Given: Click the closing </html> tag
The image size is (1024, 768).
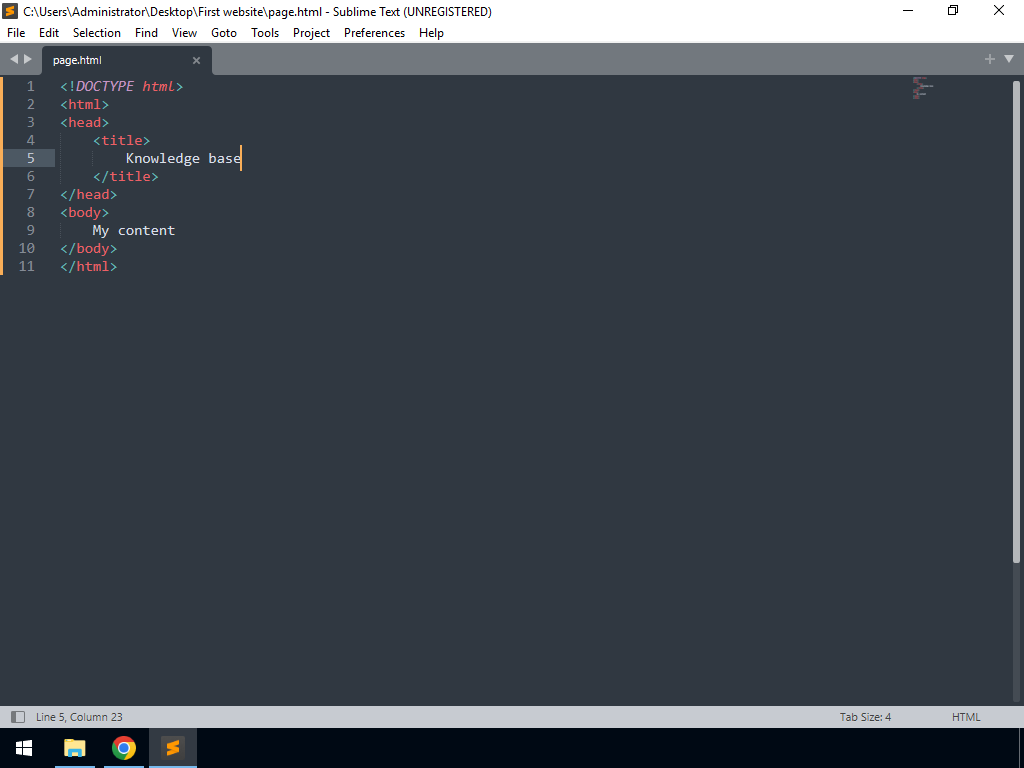Looking at the screenshot, I should pyautogui.click(x=88, y=266).
